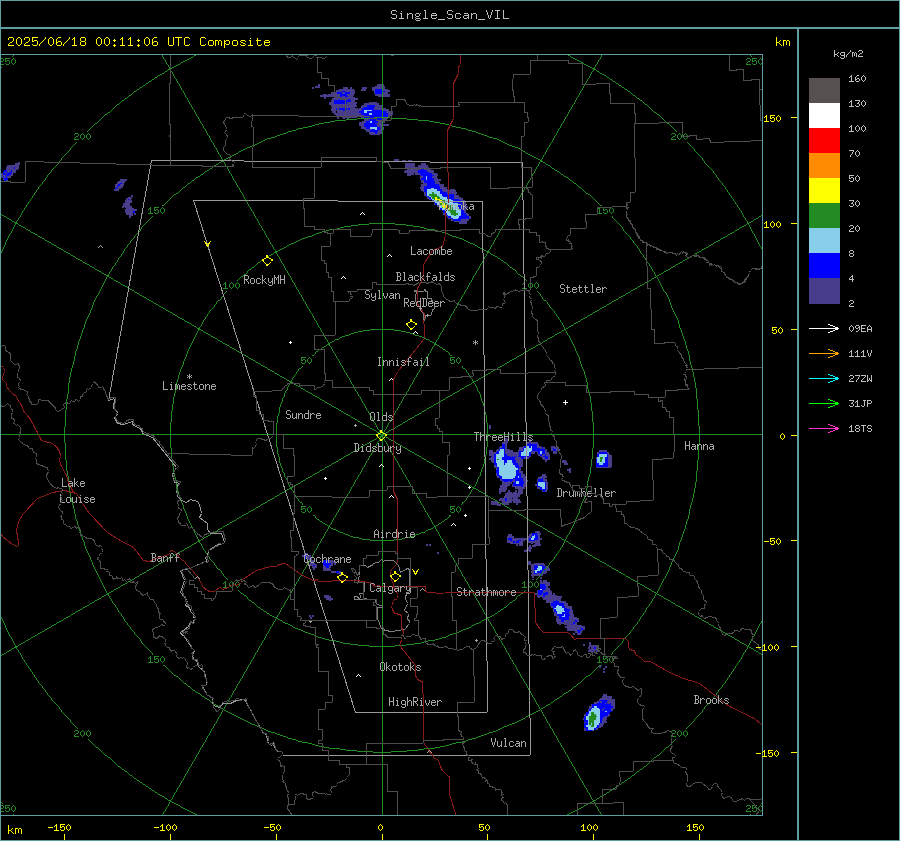This screenshot has width=900, height=841.
Task: Click the Drumheller town label
Action: (586, 493)
